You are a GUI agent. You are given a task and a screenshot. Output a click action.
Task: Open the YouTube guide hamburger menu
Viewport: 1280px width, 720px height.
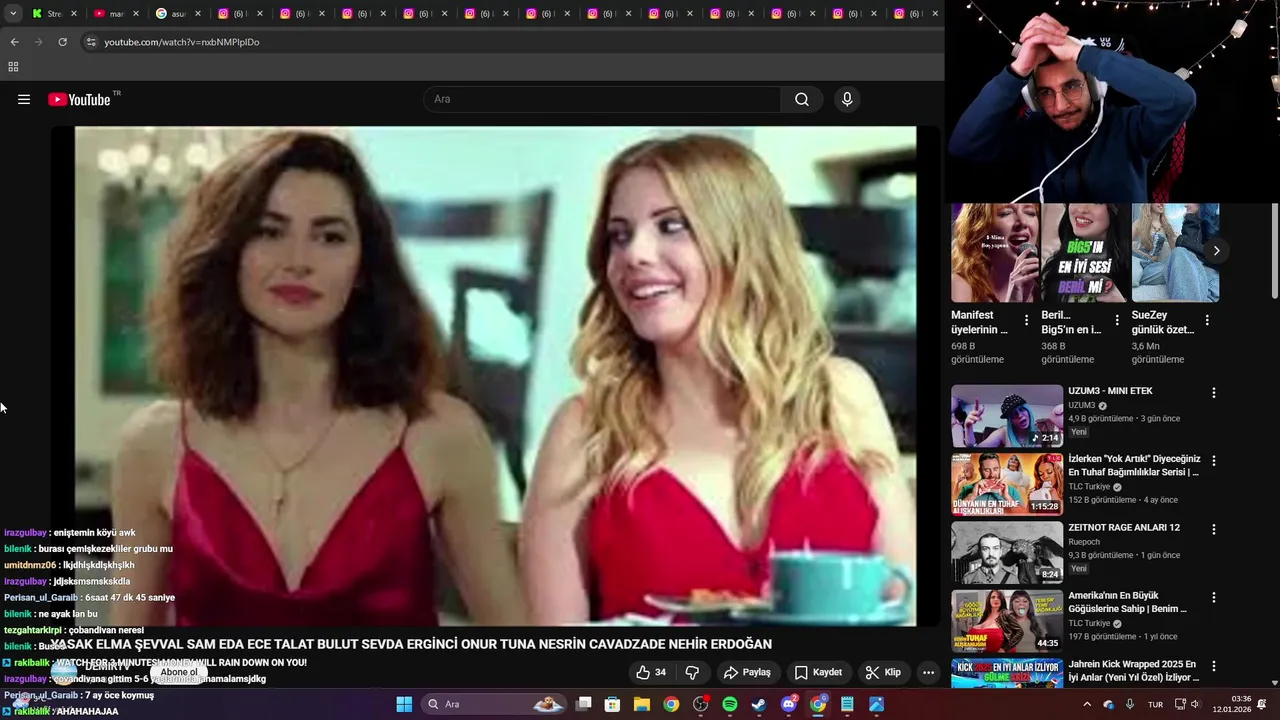24,99
